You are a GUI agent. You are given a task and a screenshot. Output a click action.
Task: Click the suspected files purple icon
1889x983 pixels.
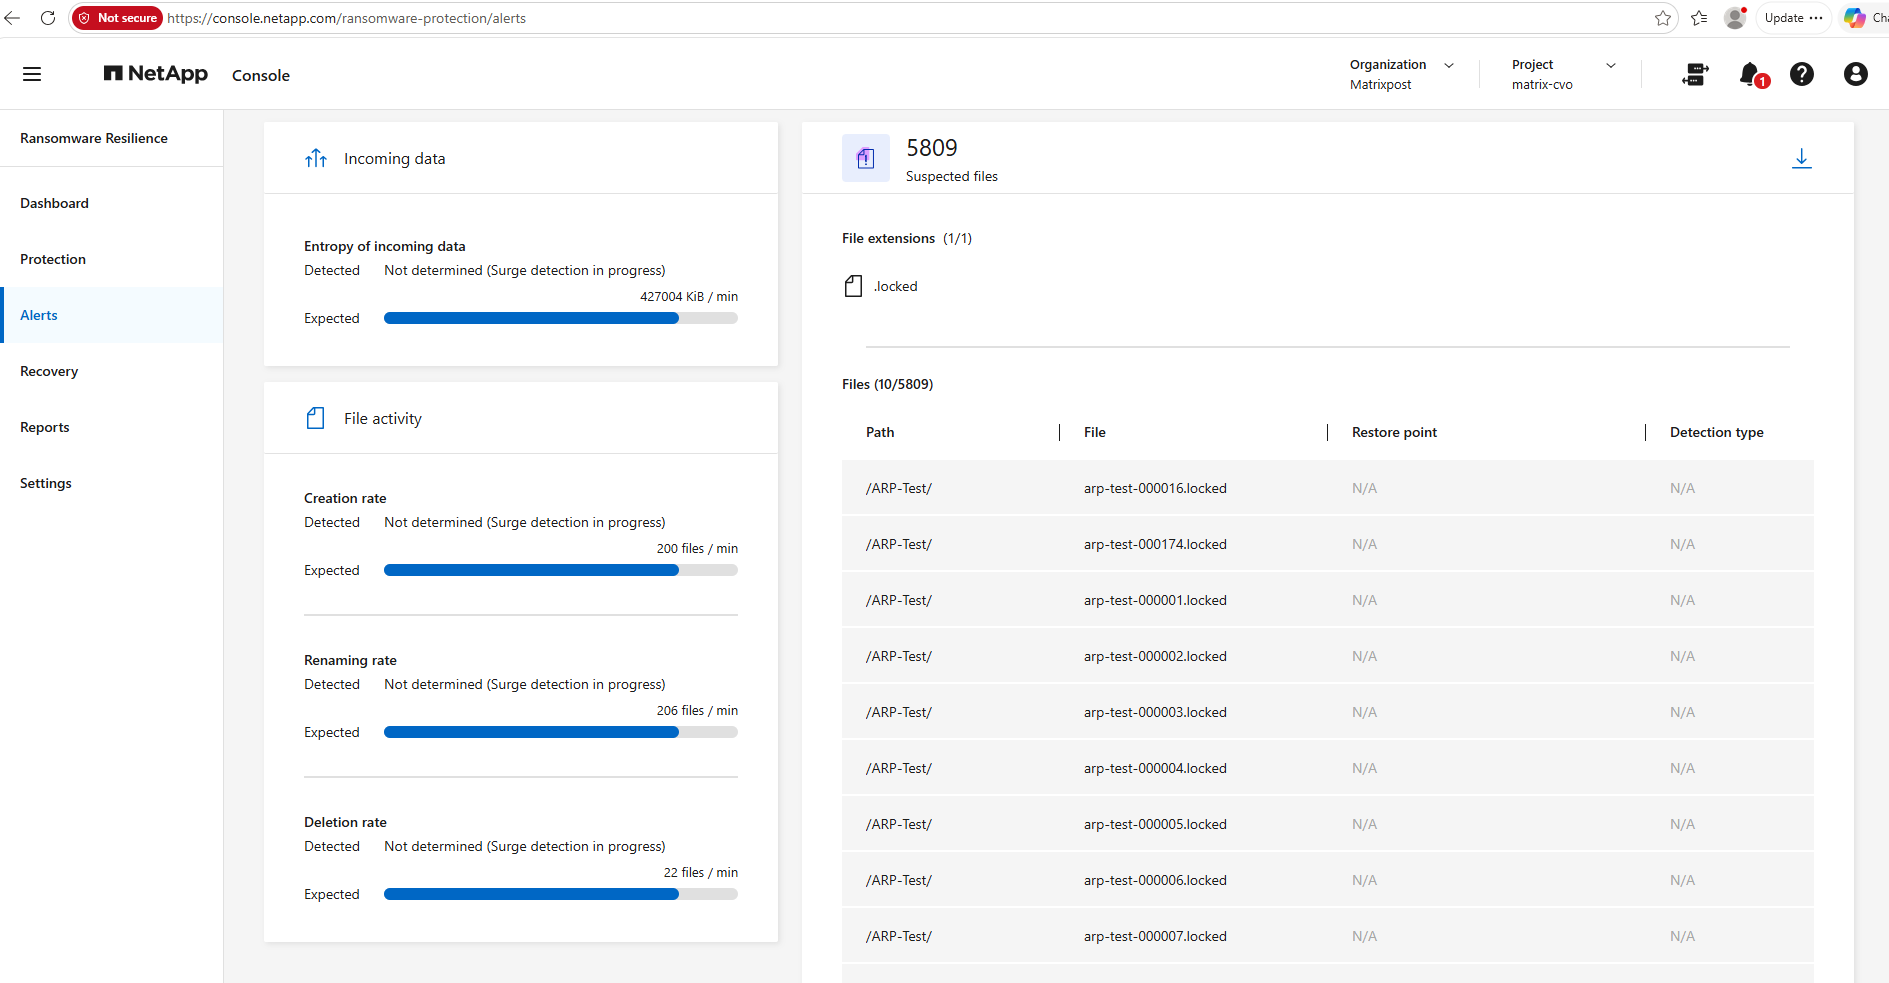(866, 158)
